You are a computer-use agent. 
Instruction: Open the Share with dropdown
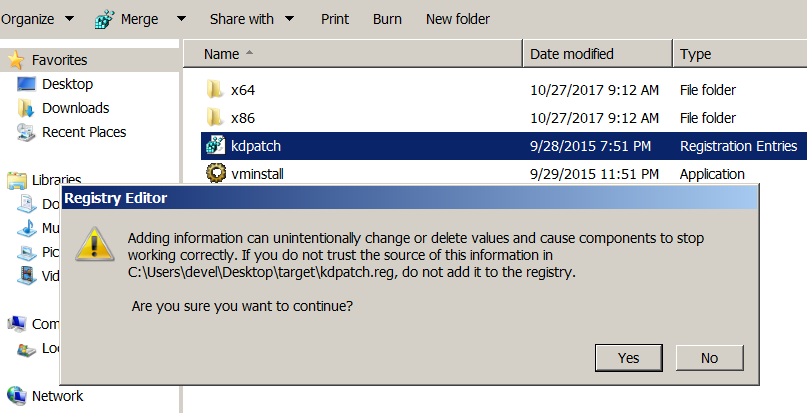pos(251,19)
